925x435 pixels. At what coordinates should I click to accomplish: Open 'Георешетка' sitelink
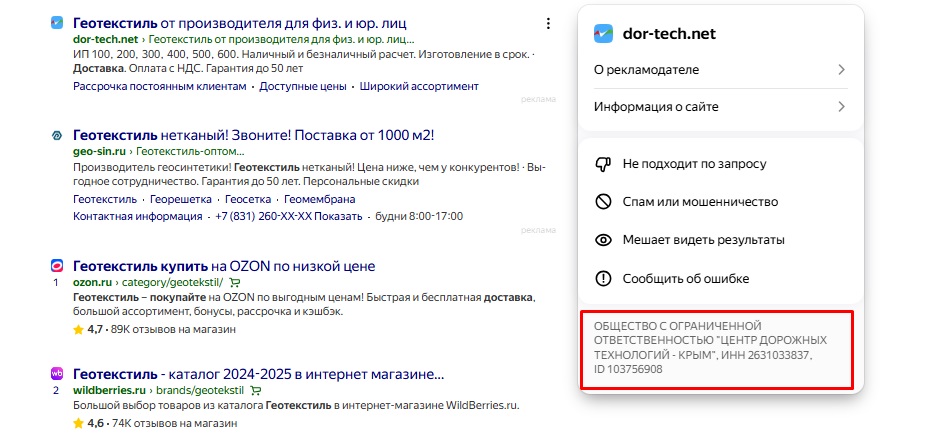tap(181, 199)
